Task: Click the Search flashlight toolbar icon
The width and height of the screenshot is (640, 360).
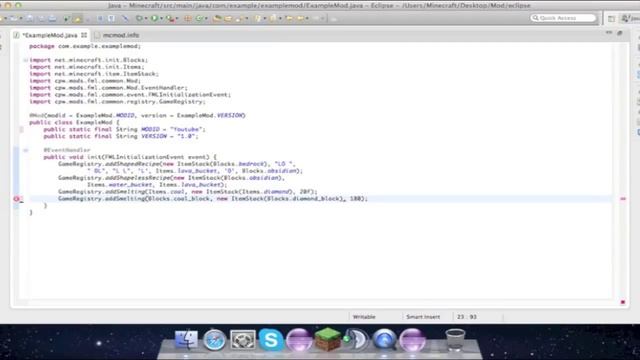Action: (240, 18)
